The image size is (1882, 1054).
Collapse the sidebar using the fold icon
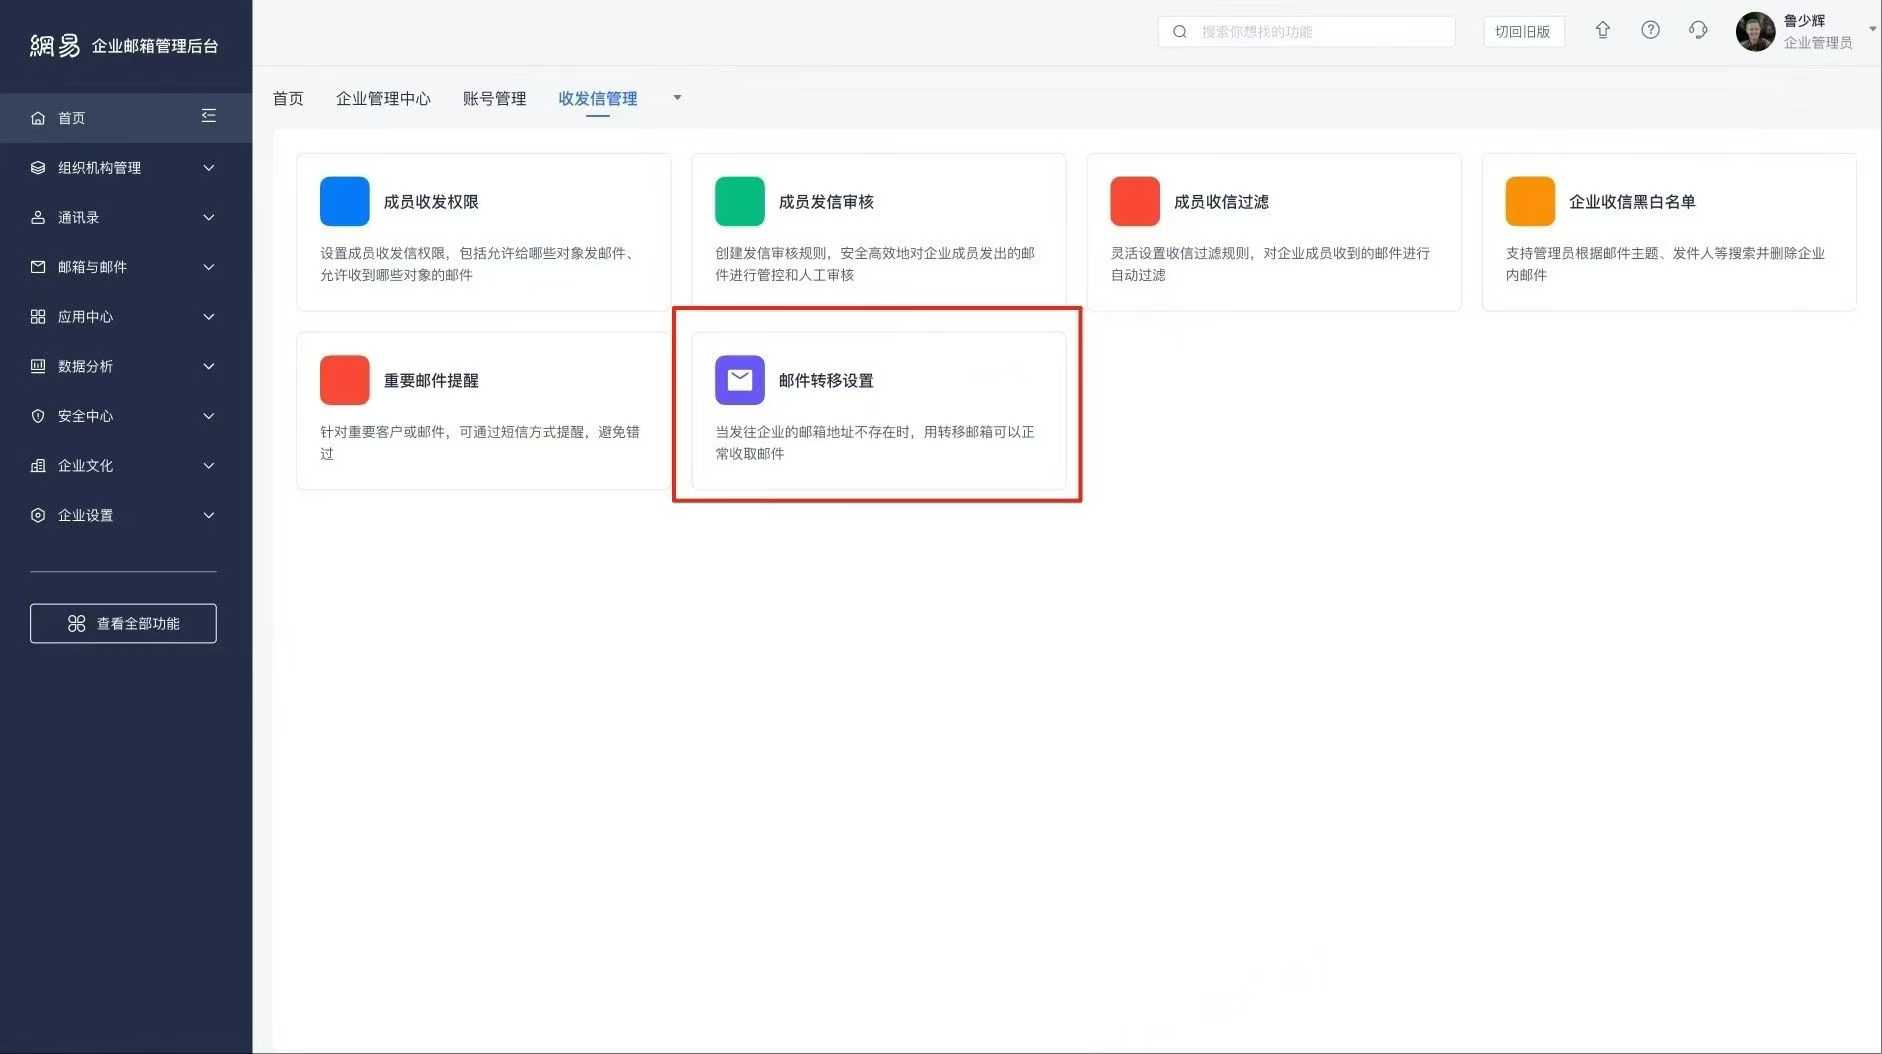tap(208, 116)
